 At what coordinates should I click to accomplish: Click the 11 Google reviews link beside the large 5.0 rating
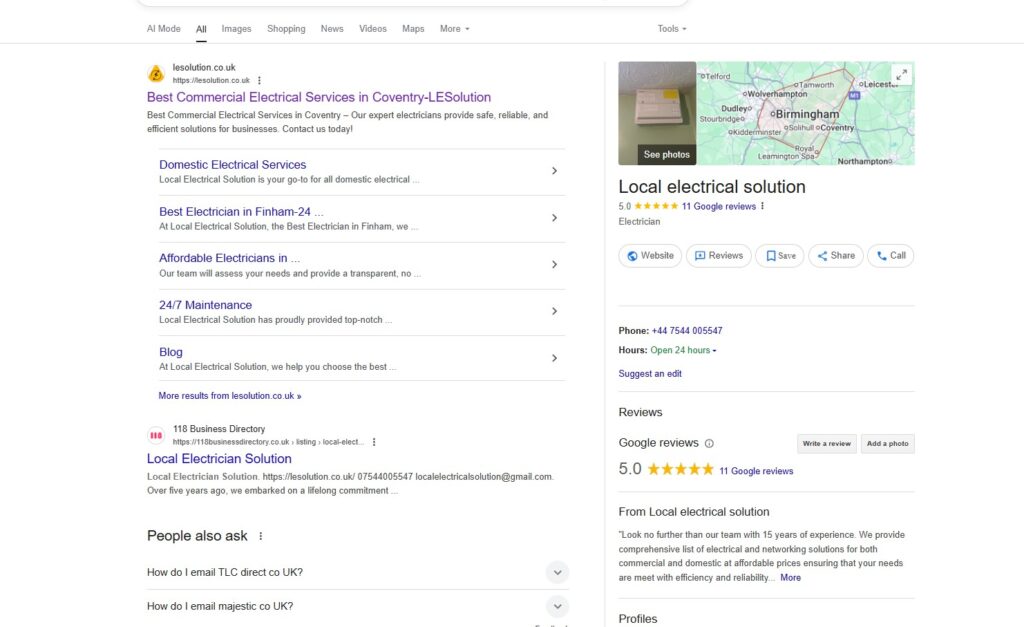[756, 471]
